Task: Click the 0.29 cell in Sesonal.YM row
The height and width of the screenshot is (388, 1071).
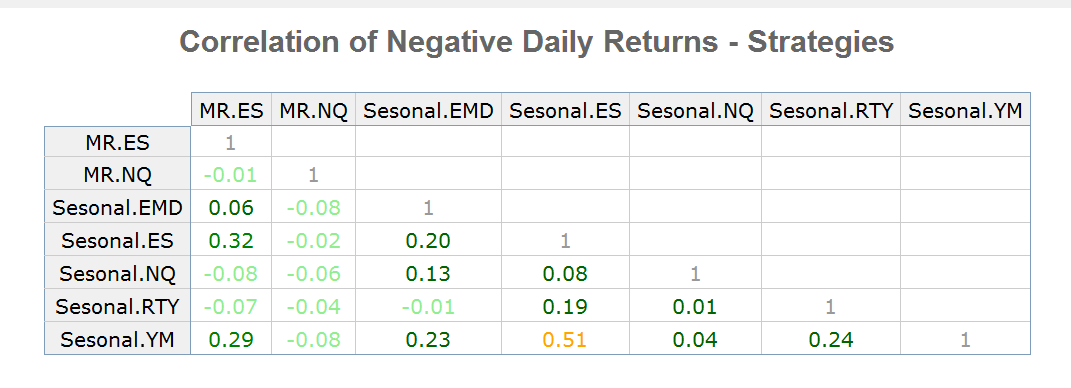Action: pos(231,339)
